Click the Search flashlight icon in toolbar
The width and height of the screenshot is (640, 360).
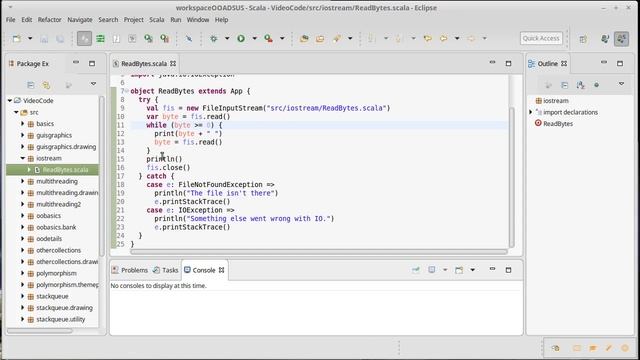336,38
